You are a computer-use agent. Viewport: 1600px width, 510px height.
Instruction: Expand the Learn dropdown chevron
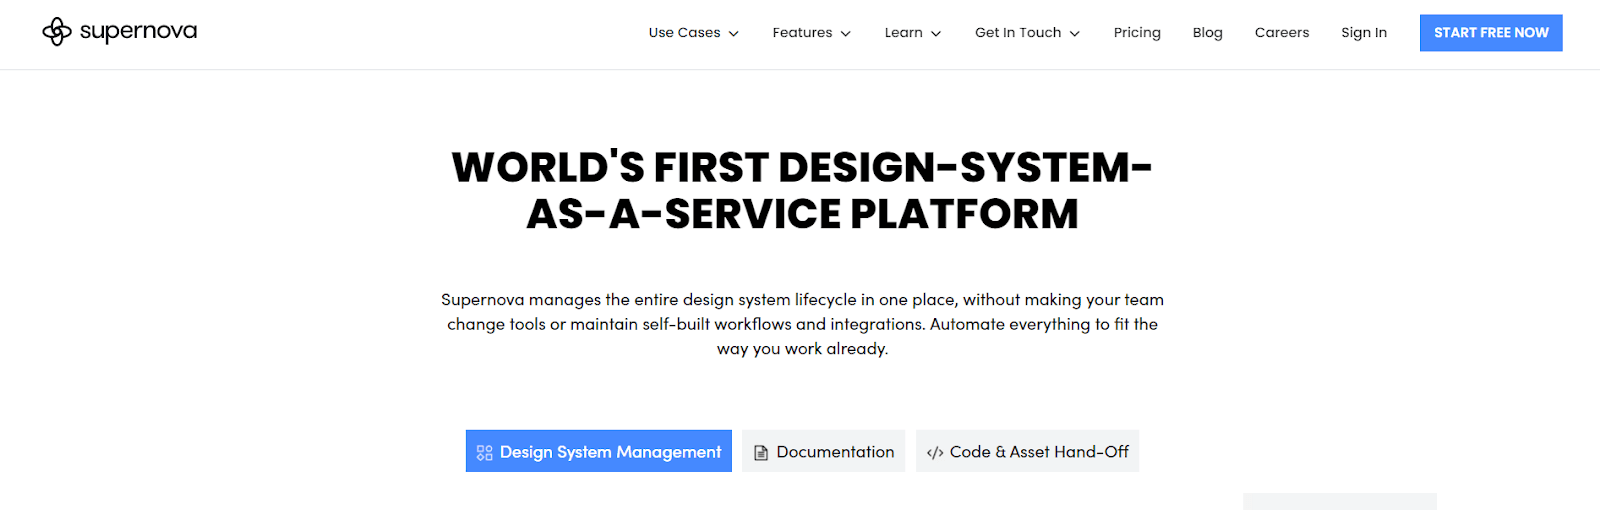[x=936, y=34]
